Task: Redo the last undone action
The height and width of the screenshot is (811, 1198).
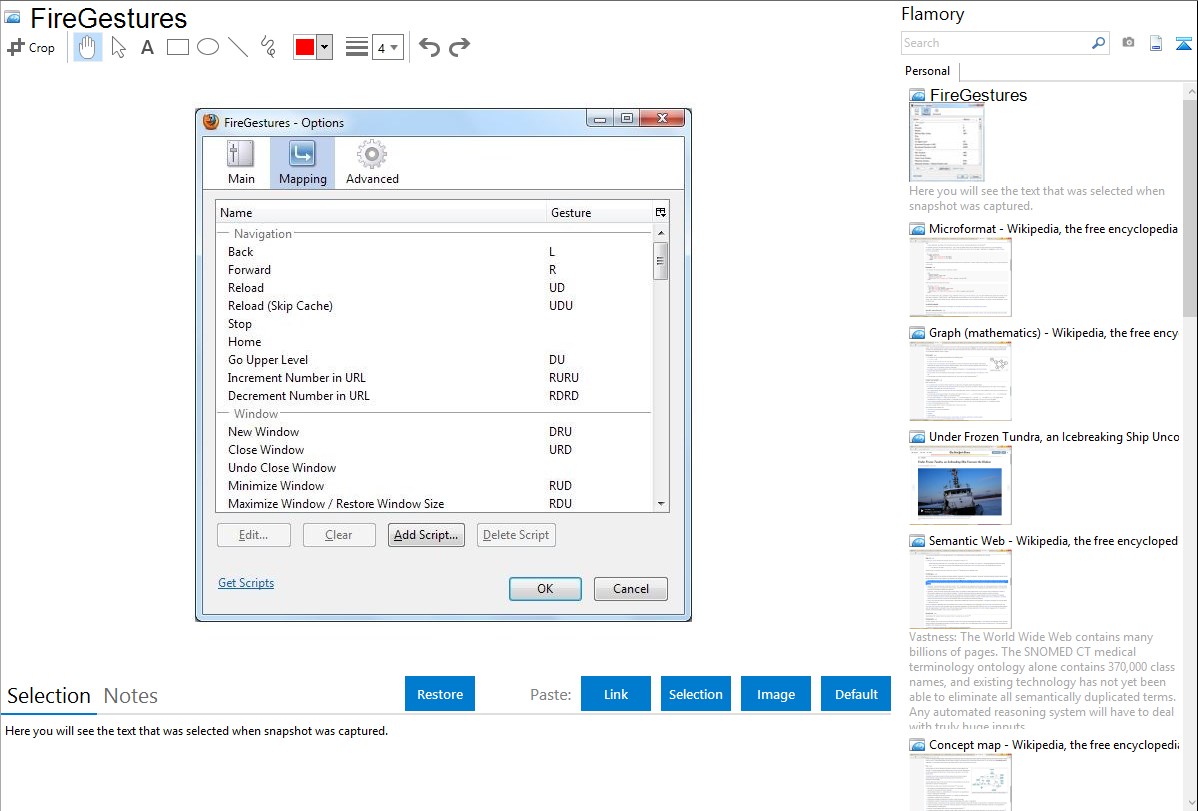Action: pyautogui.click(x=459, y=47)
